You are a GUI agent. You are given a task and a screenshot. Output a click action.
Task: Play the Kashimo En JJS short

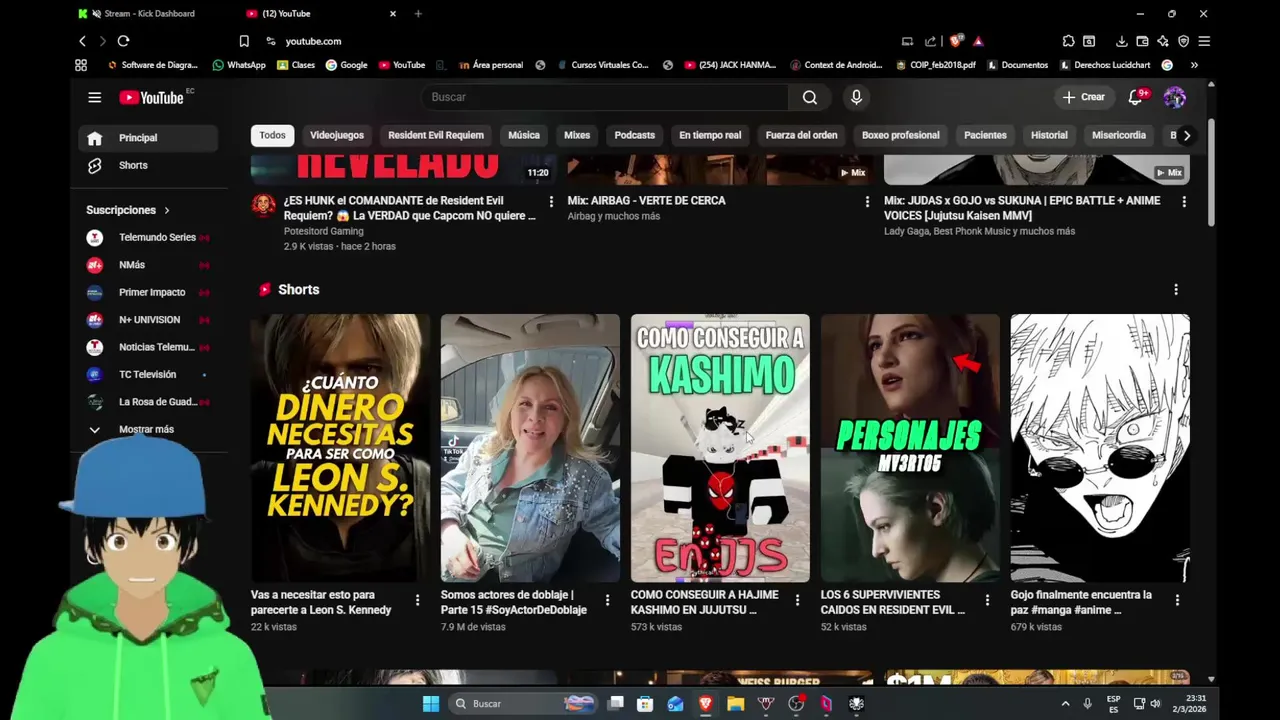point(720,448)
